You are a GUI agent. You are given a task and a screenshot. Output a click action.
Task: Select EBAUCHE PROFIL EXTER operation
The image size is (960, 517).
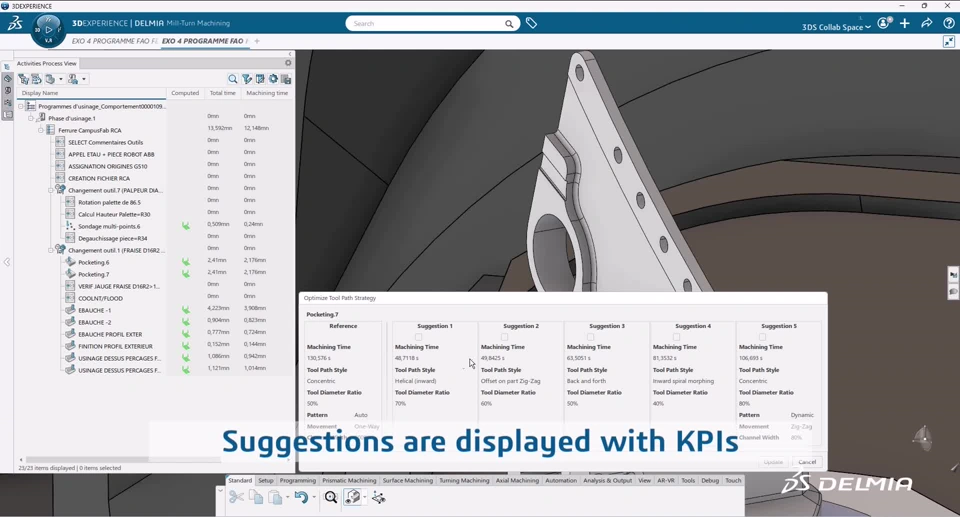point(110,334)
